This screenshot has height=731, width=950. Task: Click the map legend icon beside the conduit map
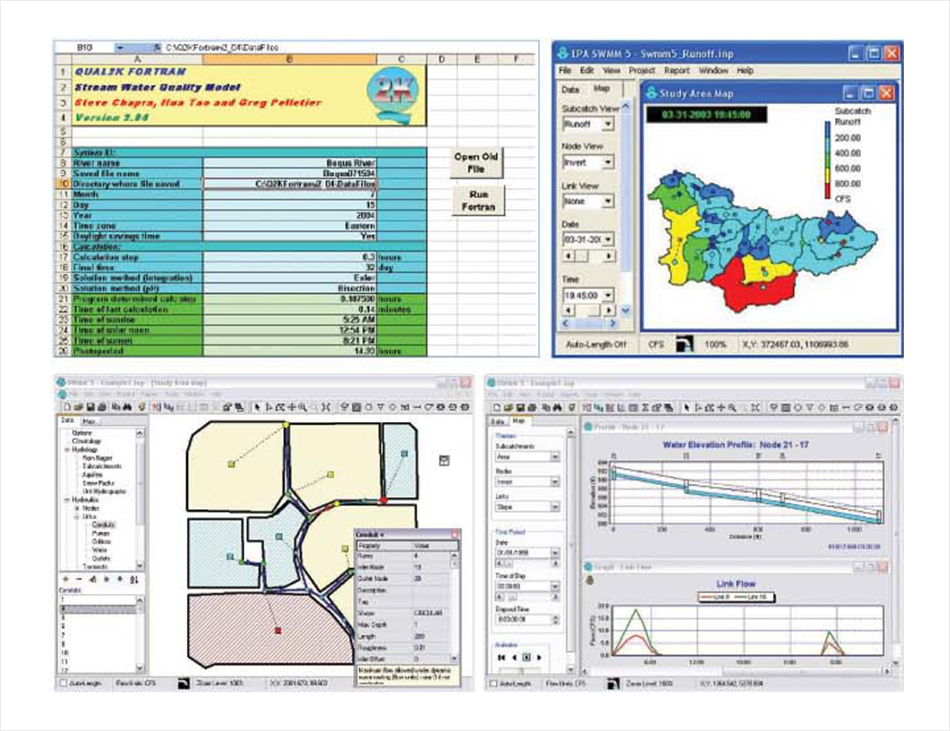pyautogui.click(x=444, y=461)
